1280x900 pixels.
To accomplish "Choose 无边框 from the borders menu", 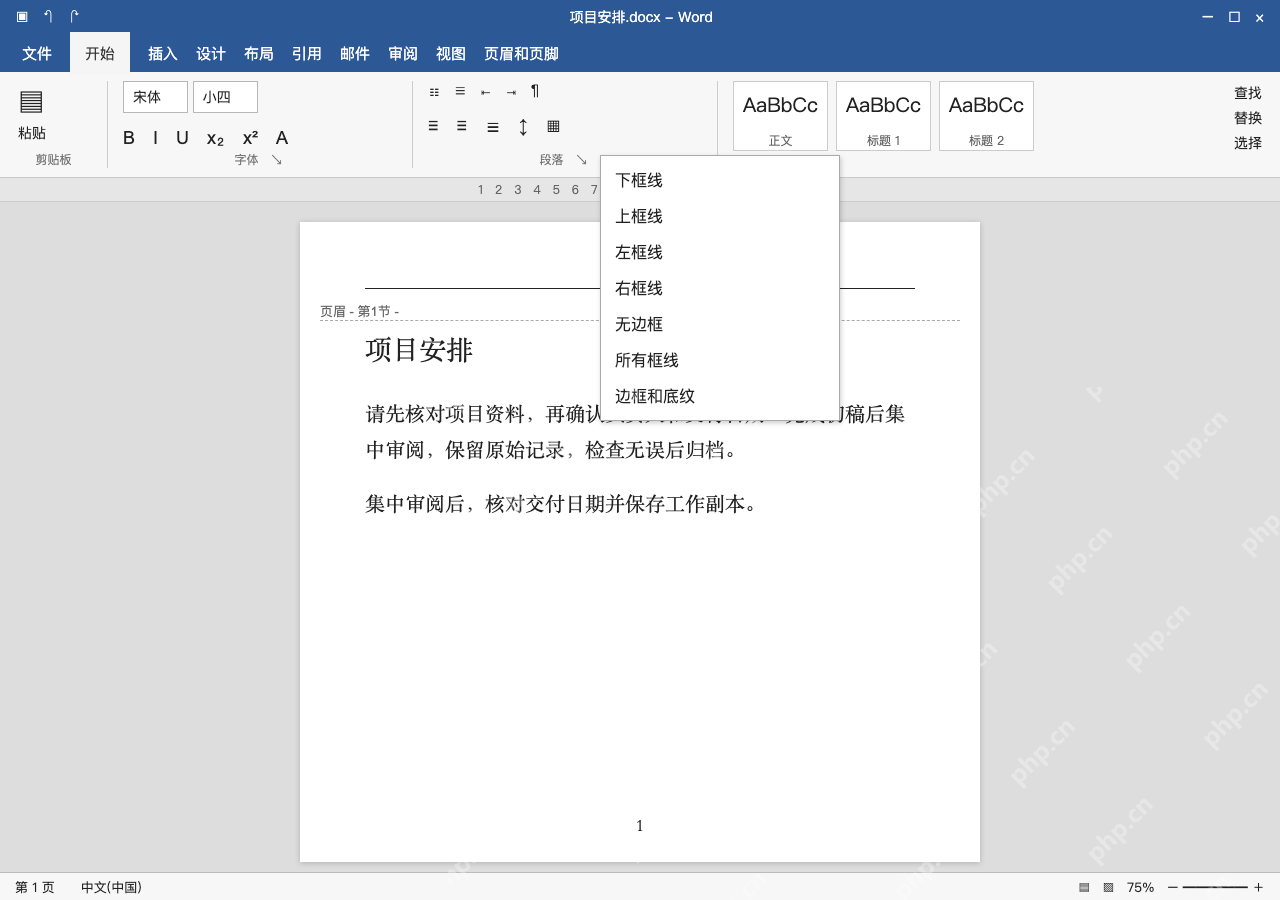I will pos(720,324).
